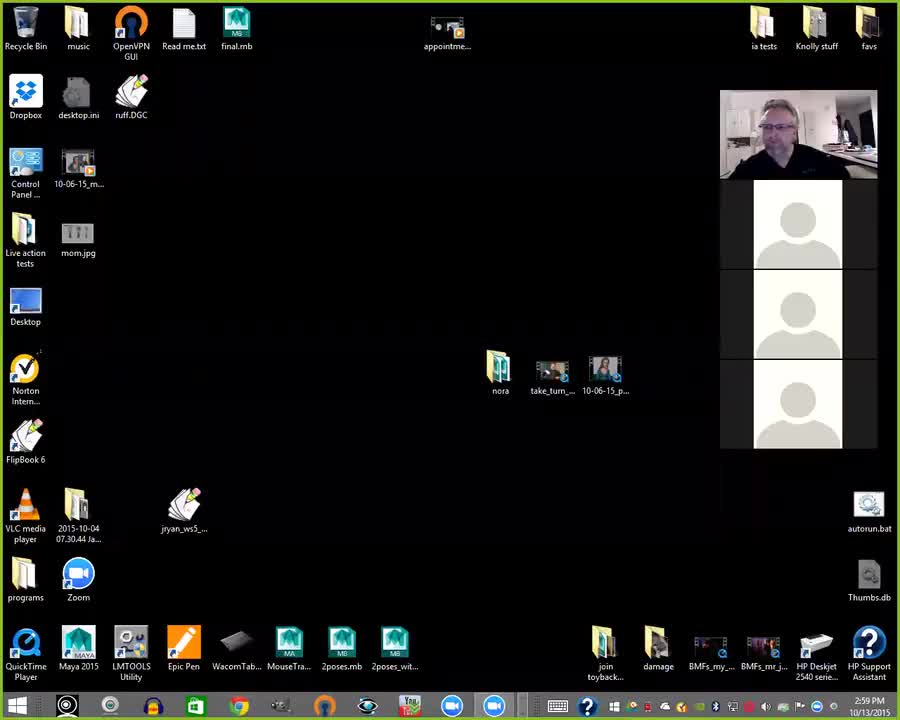Select the 2poses_wit... Maya file
This screenshot has width=900, height=720.
pos(395,648)
